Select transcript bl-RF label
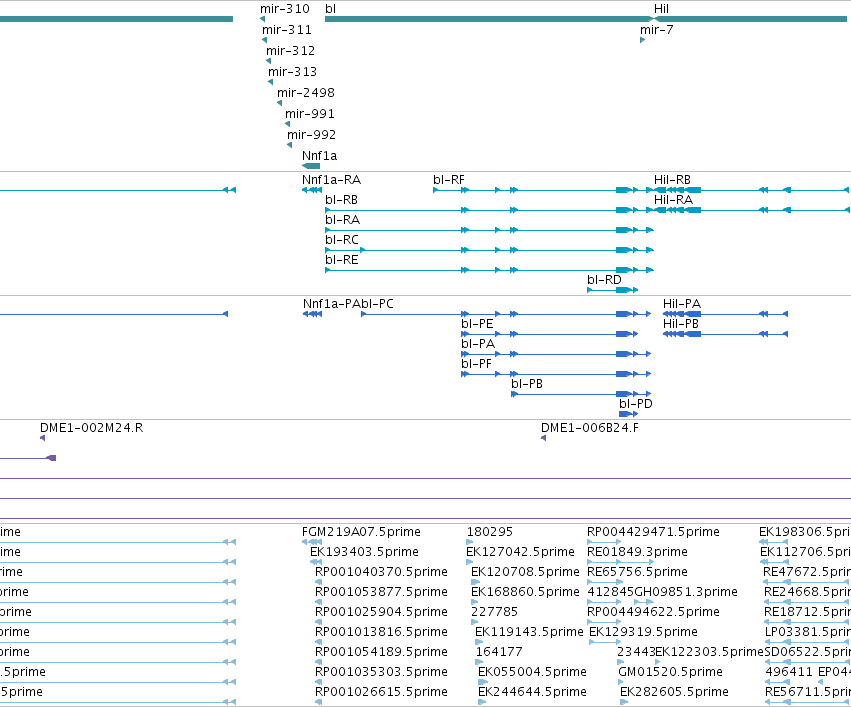 pos(449,180)
